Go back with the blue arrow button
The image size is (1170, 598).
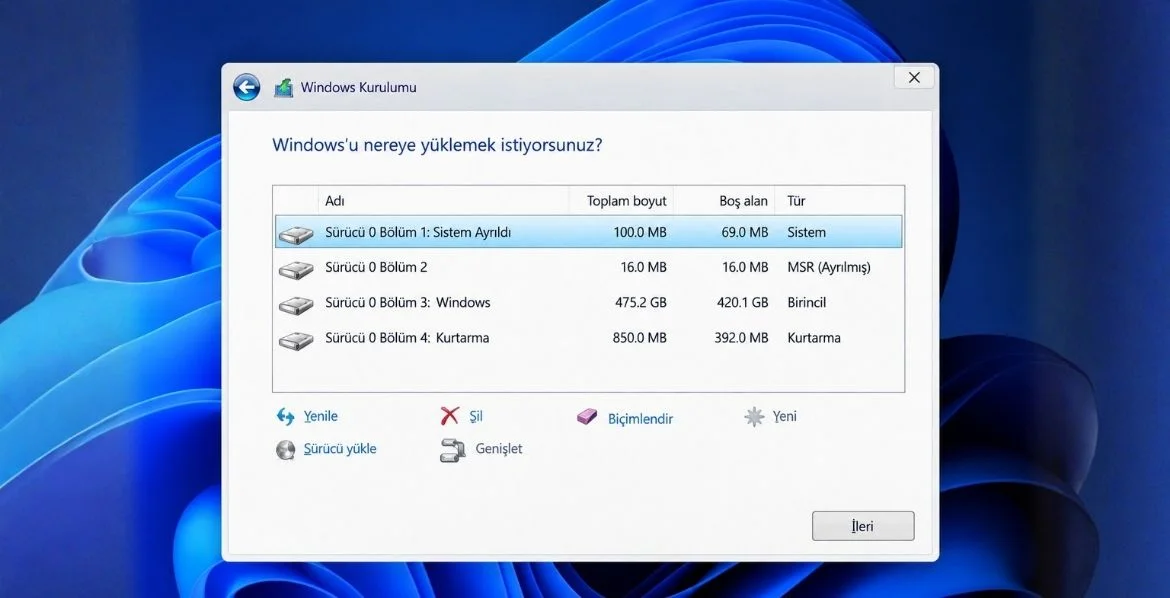[x=246, y=87]
